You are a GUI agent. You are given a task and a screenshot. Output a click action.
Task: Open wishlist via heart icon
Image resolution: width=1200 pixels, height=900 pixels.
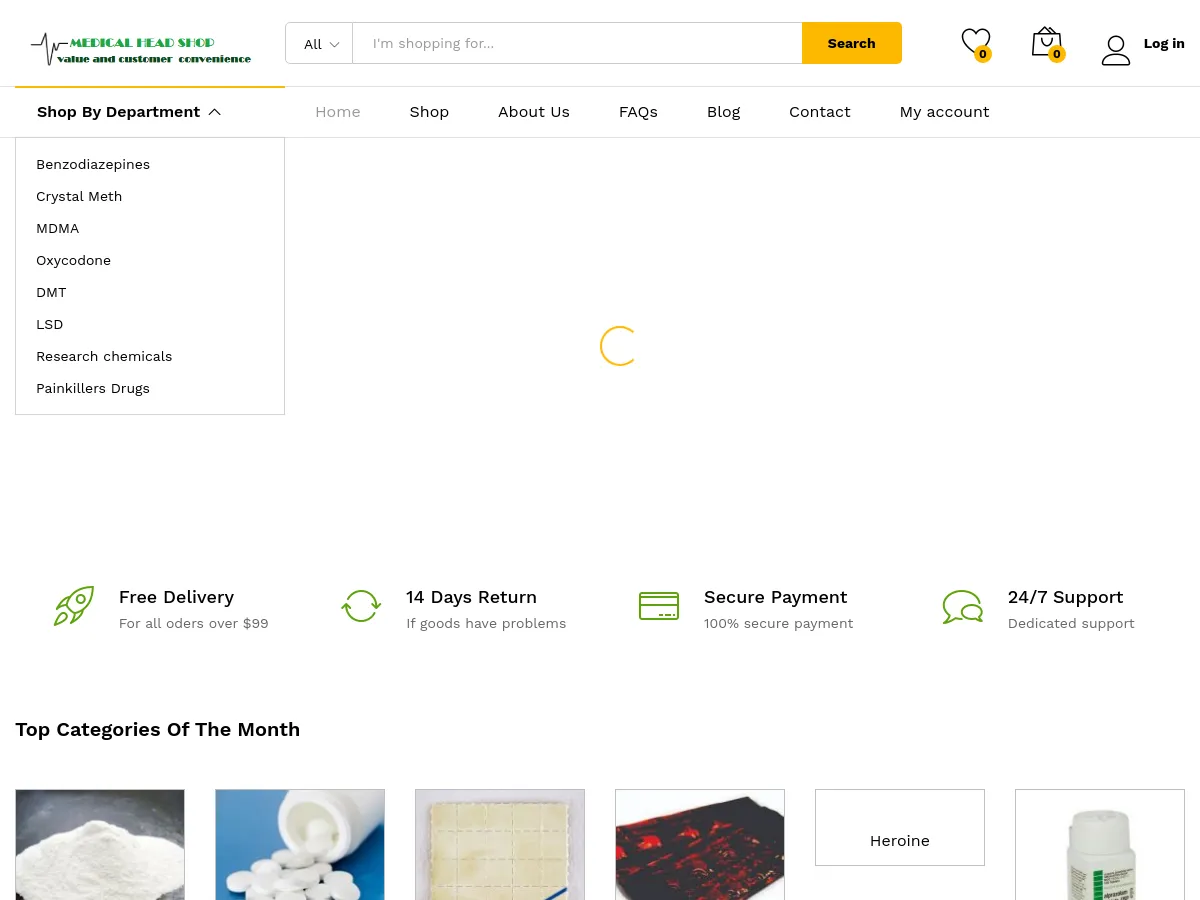click(976, 42)
